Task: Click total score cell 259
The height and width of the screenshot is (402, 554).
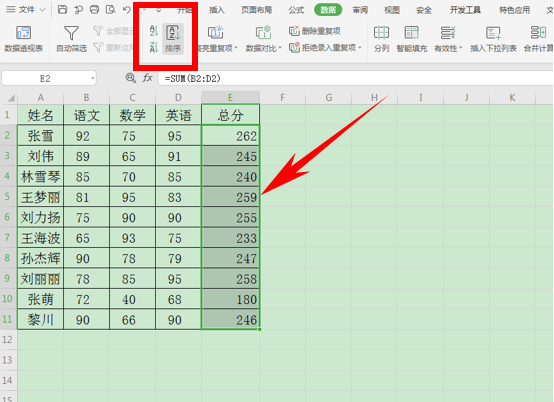Action: tap(230, 197)
